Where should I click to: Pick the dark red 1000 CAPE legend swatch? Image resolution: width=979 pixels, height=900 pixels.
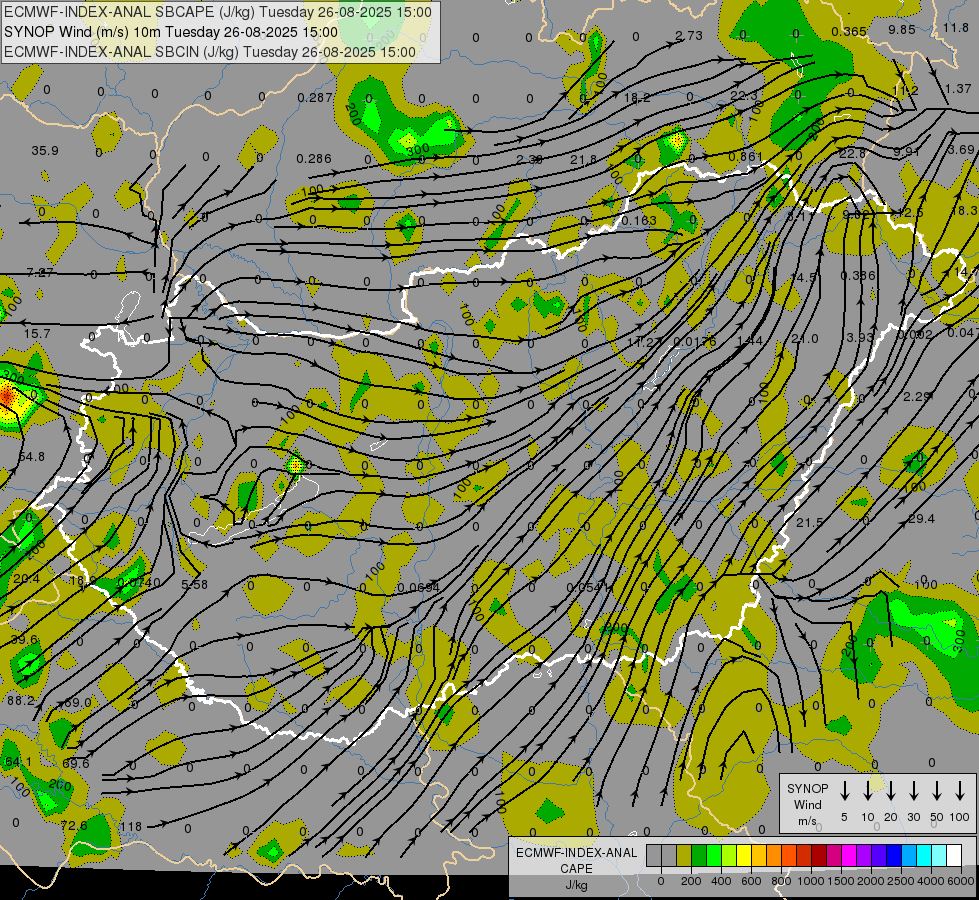[819, 856]
